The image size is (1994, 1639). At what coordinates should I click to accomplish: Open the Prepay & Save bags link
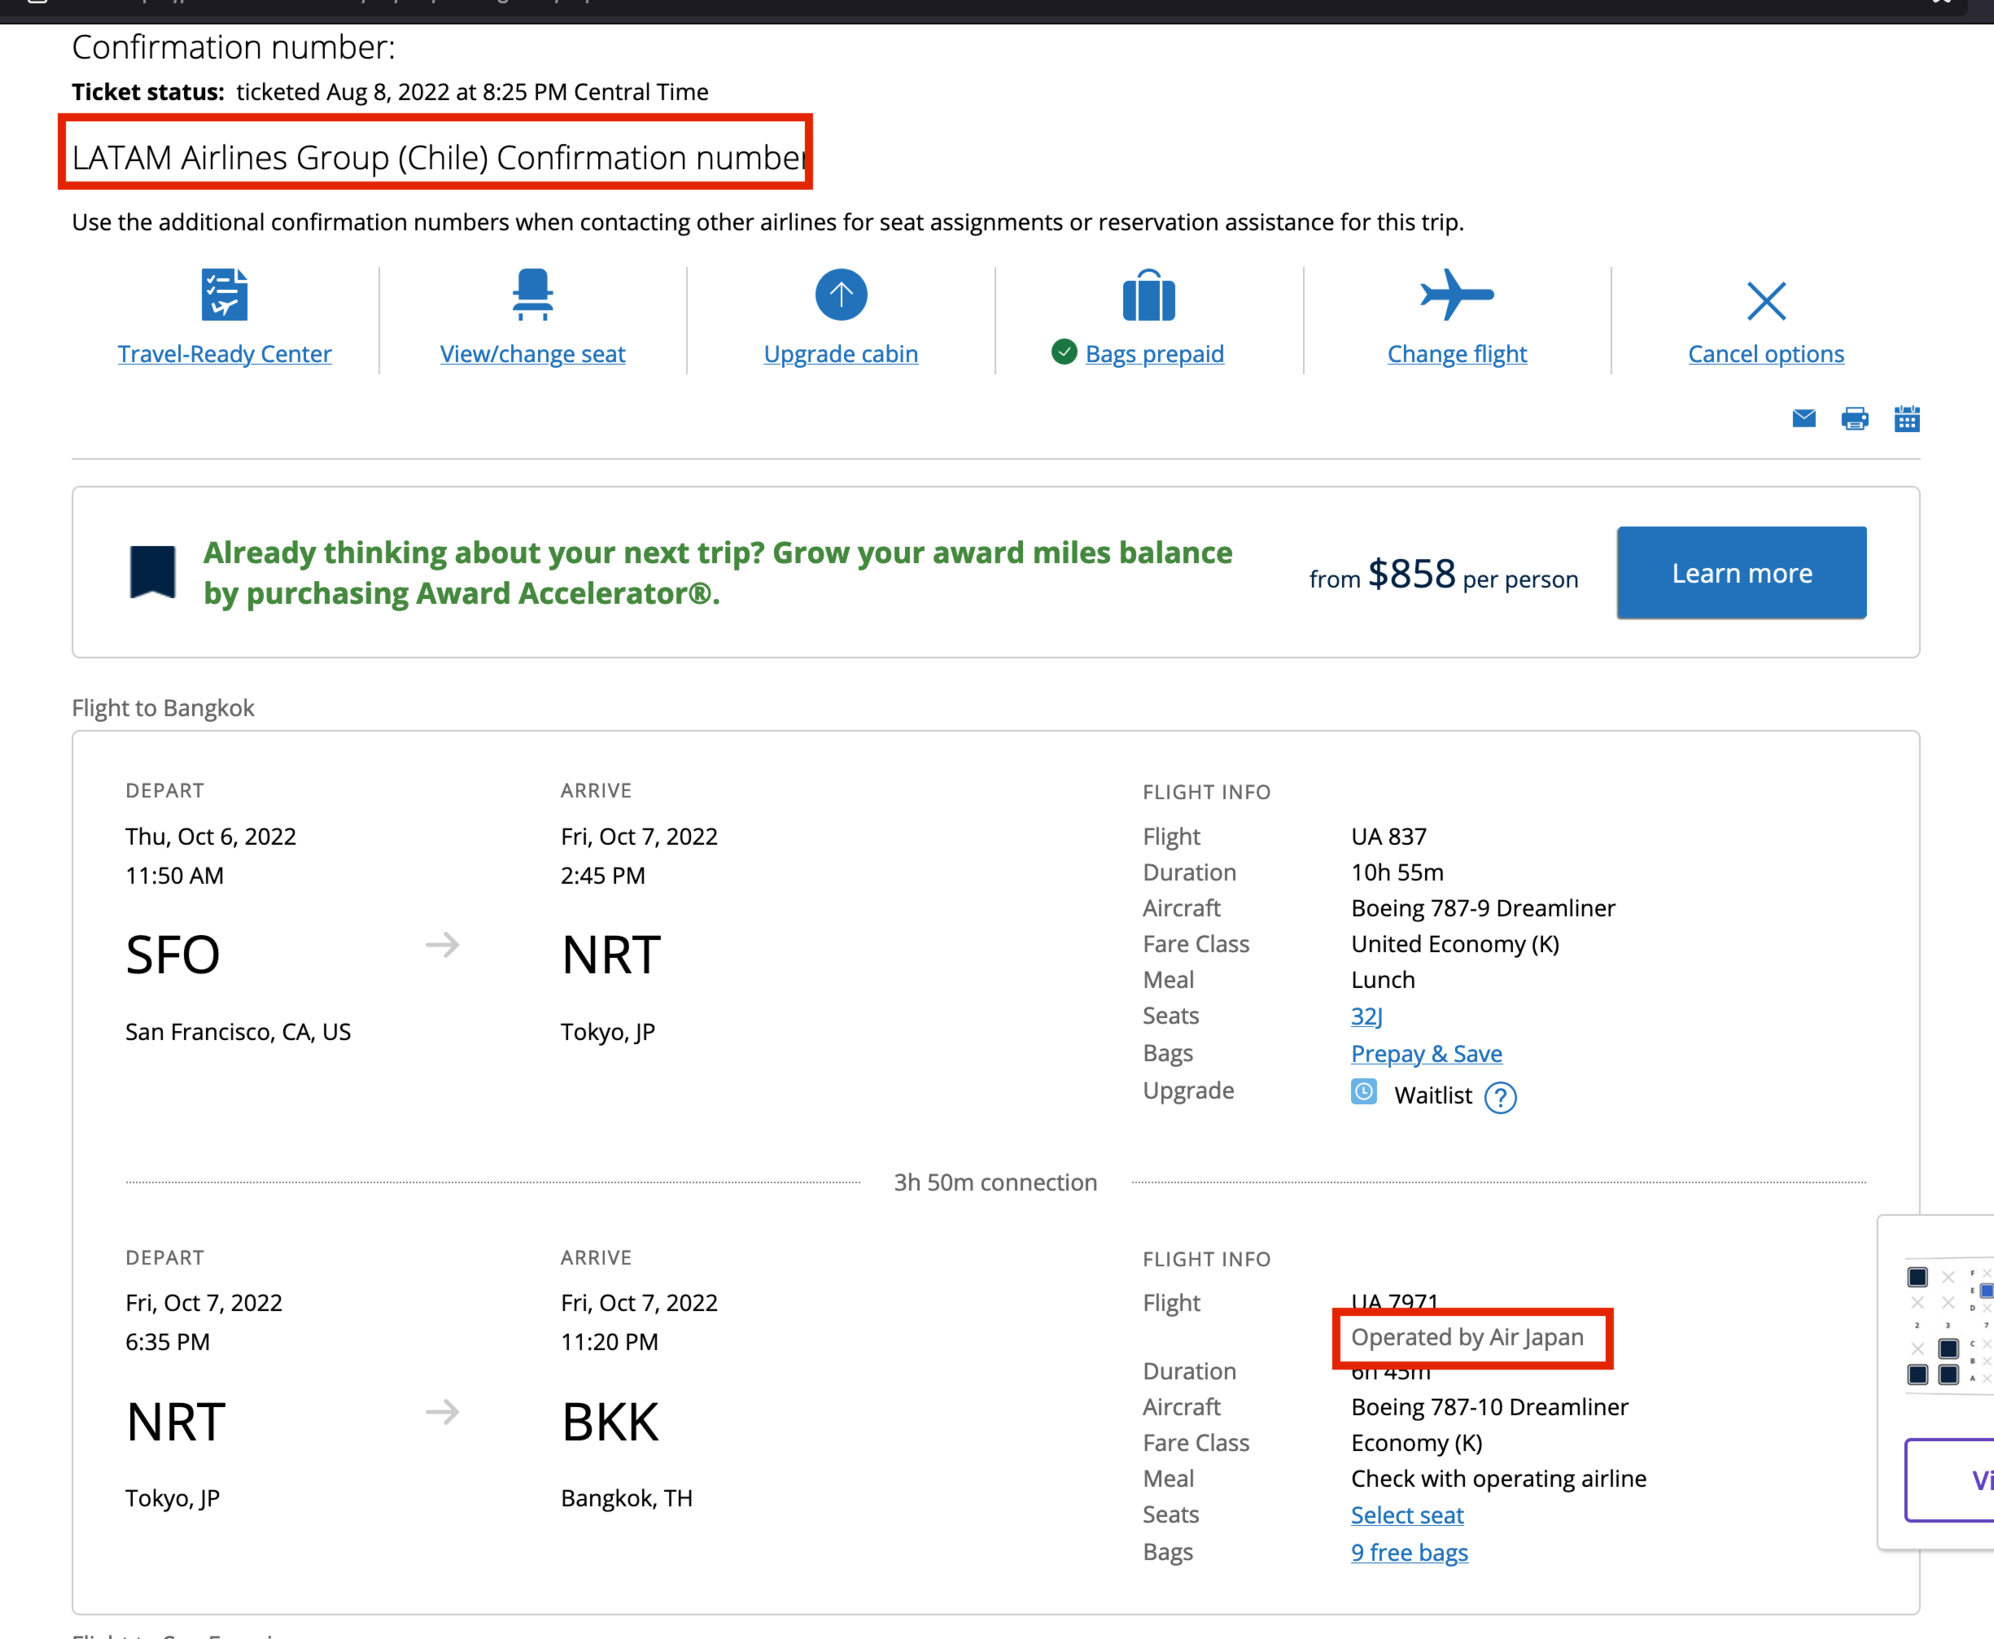[1426, 1053]
